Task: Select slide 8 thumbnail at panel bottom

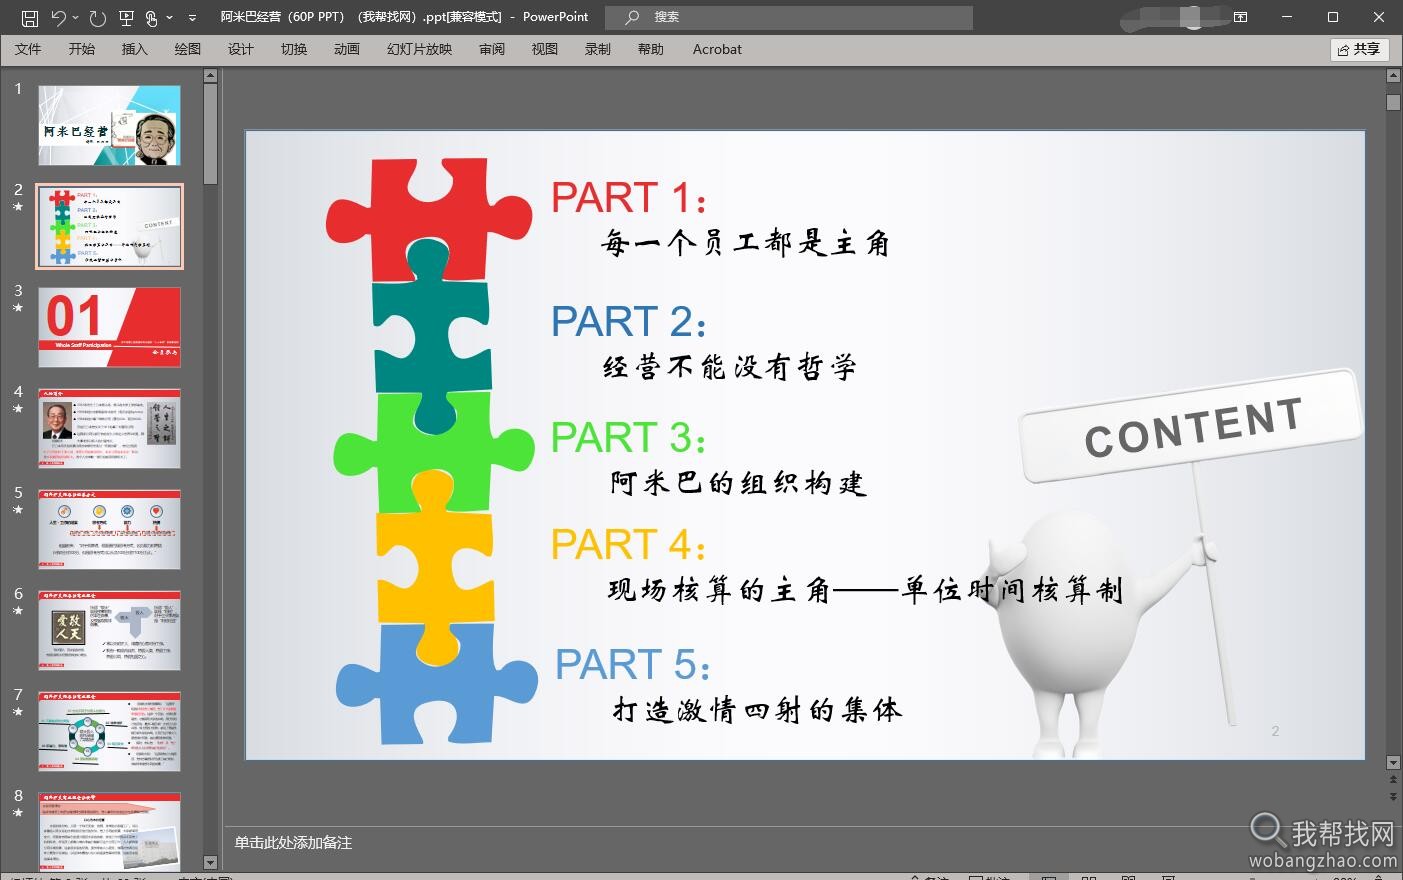Action: [110, 831]
